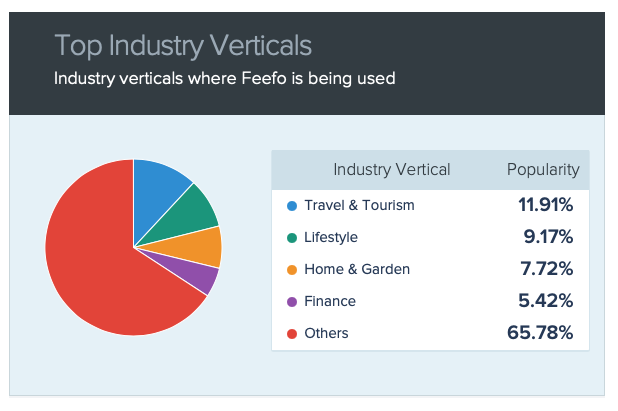Screen dimensions: 618x411
Task: Click the Lifestyle row label
Action: click(331, 237)
